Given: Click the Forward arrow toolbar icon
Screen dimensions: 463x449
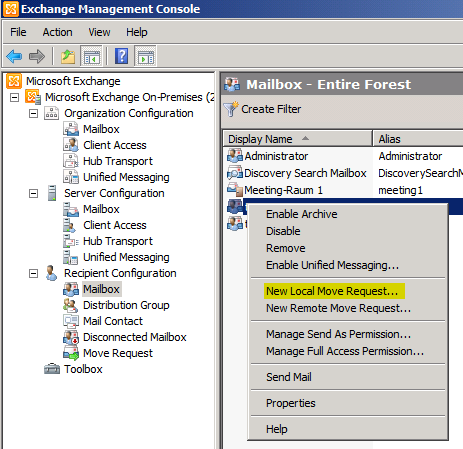Looking at the screenshot, I should click(37, 56).
